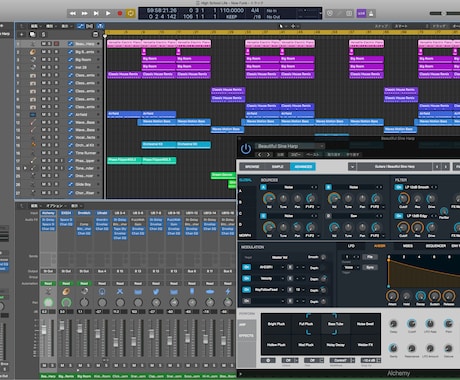460x380 pixels.
Task: Open the AHDSR modulation tab
Action: (x=380, y=246)
